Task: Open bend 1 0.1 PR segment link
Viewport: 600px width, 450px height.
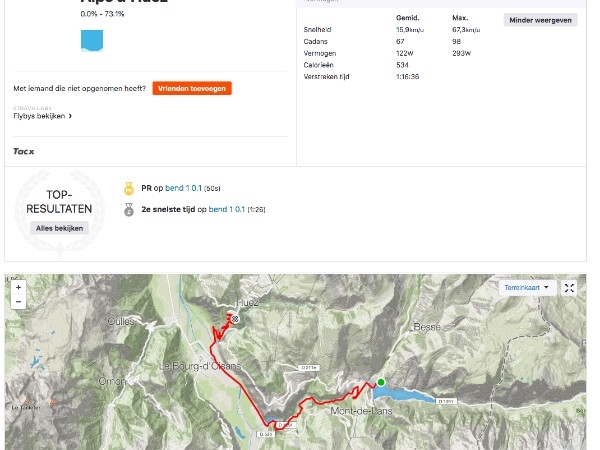Action: [x=183, y=188]
